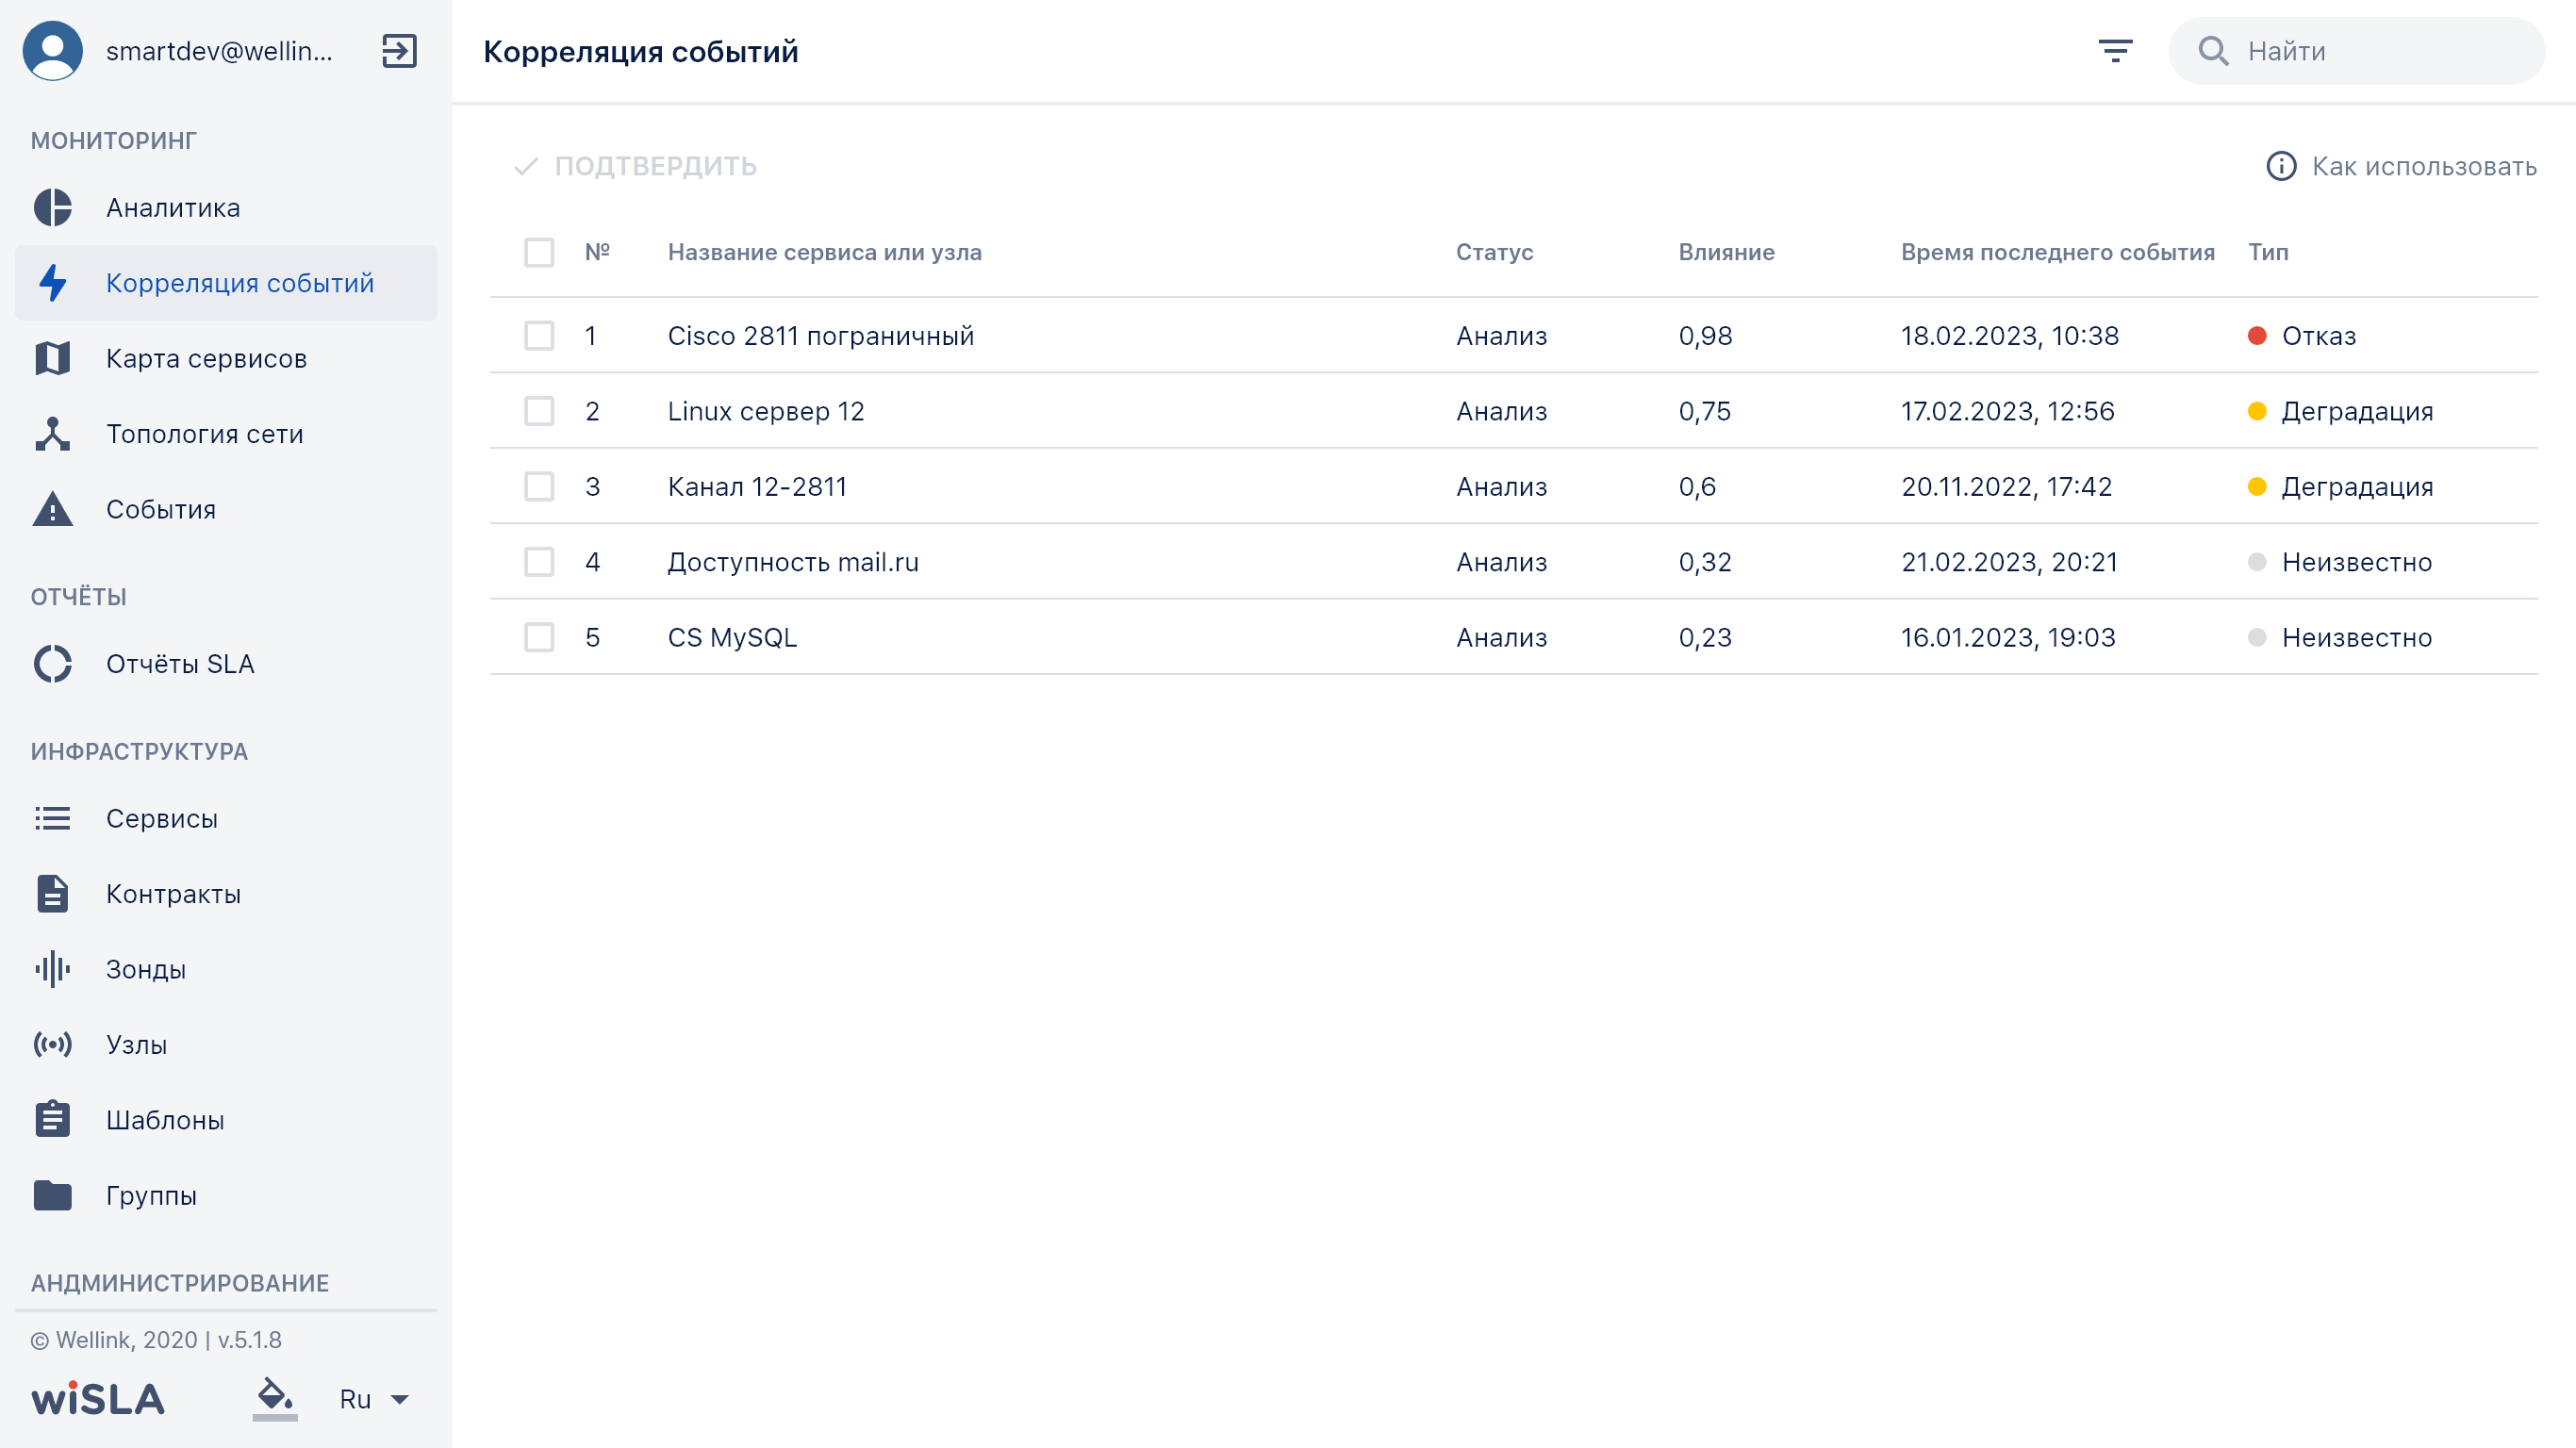The width and height of the screenshot is (2576, 1448).
Task: Check the box for Cisco 2811 пограничный
Action: coord(539,335)
